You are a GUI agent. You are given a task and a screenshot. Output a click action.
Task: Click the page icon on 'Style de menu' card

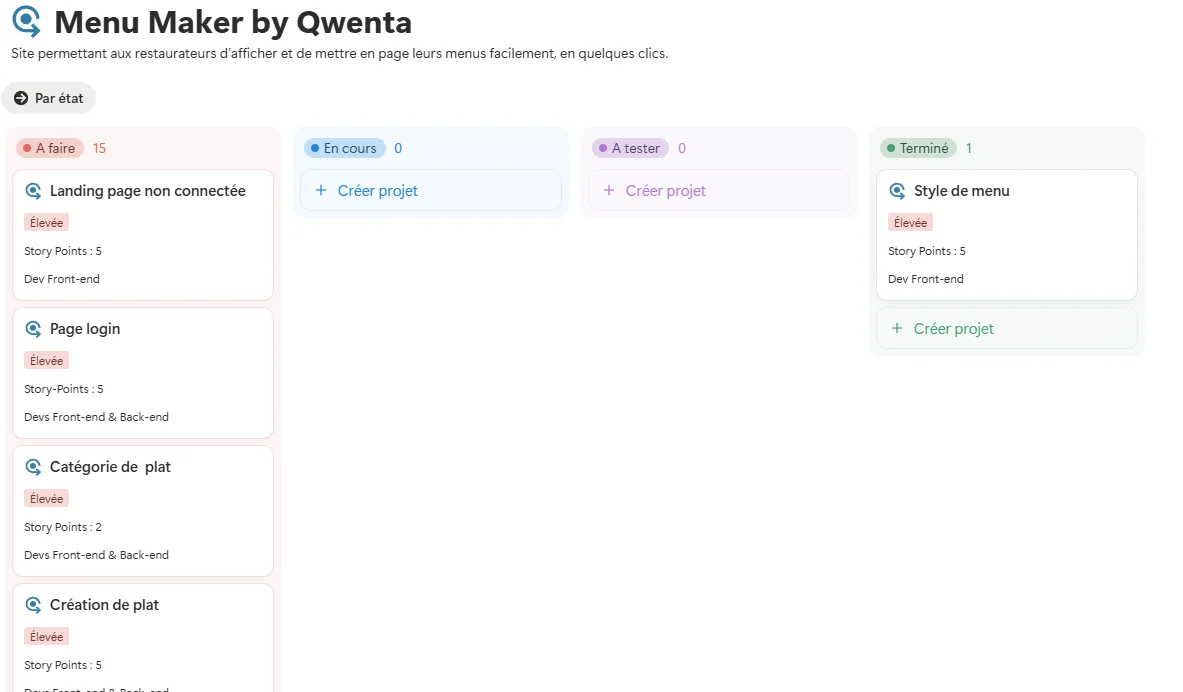pos(897,190)
